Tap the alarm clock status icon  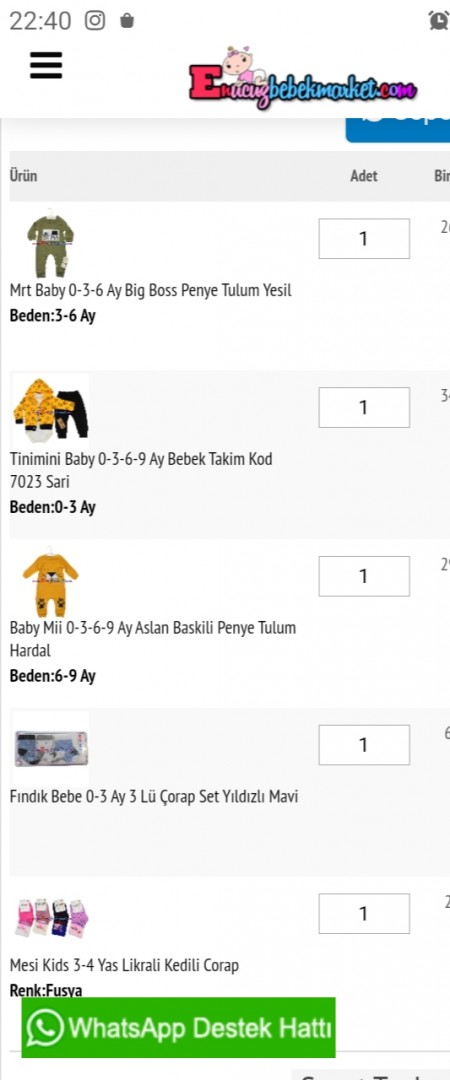coord(439,21)
